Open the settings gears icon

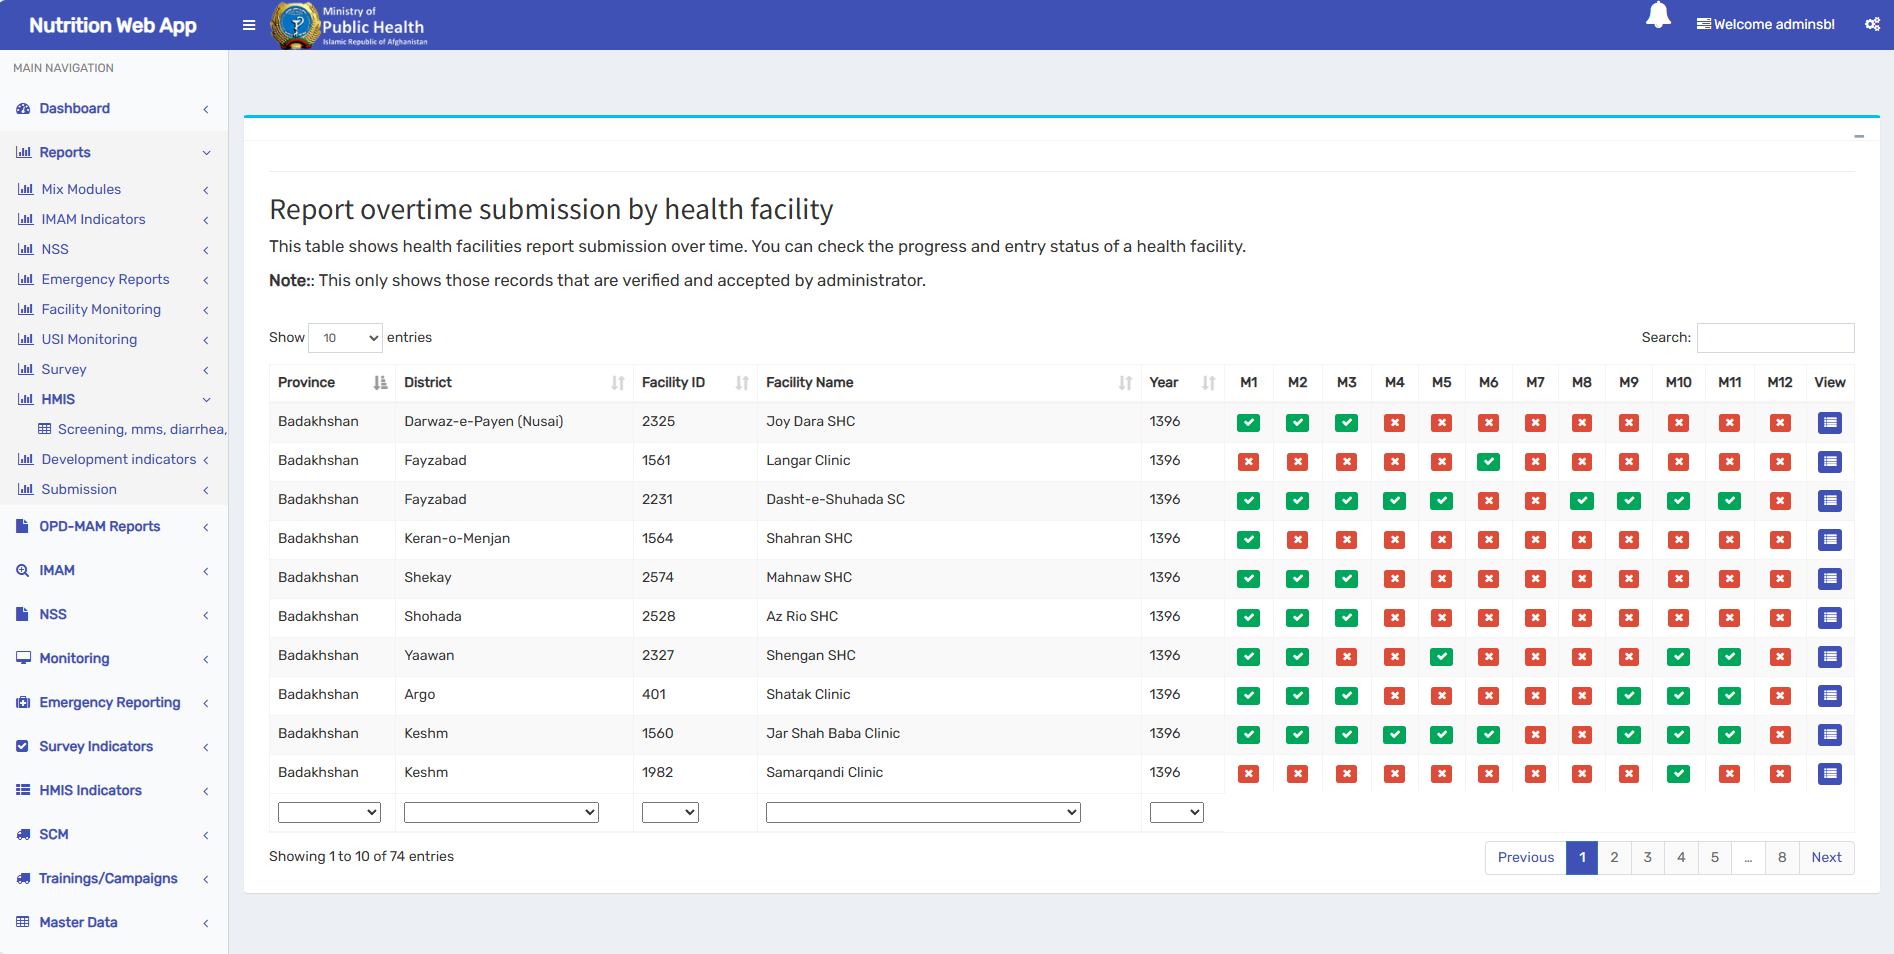(1872, 25)
